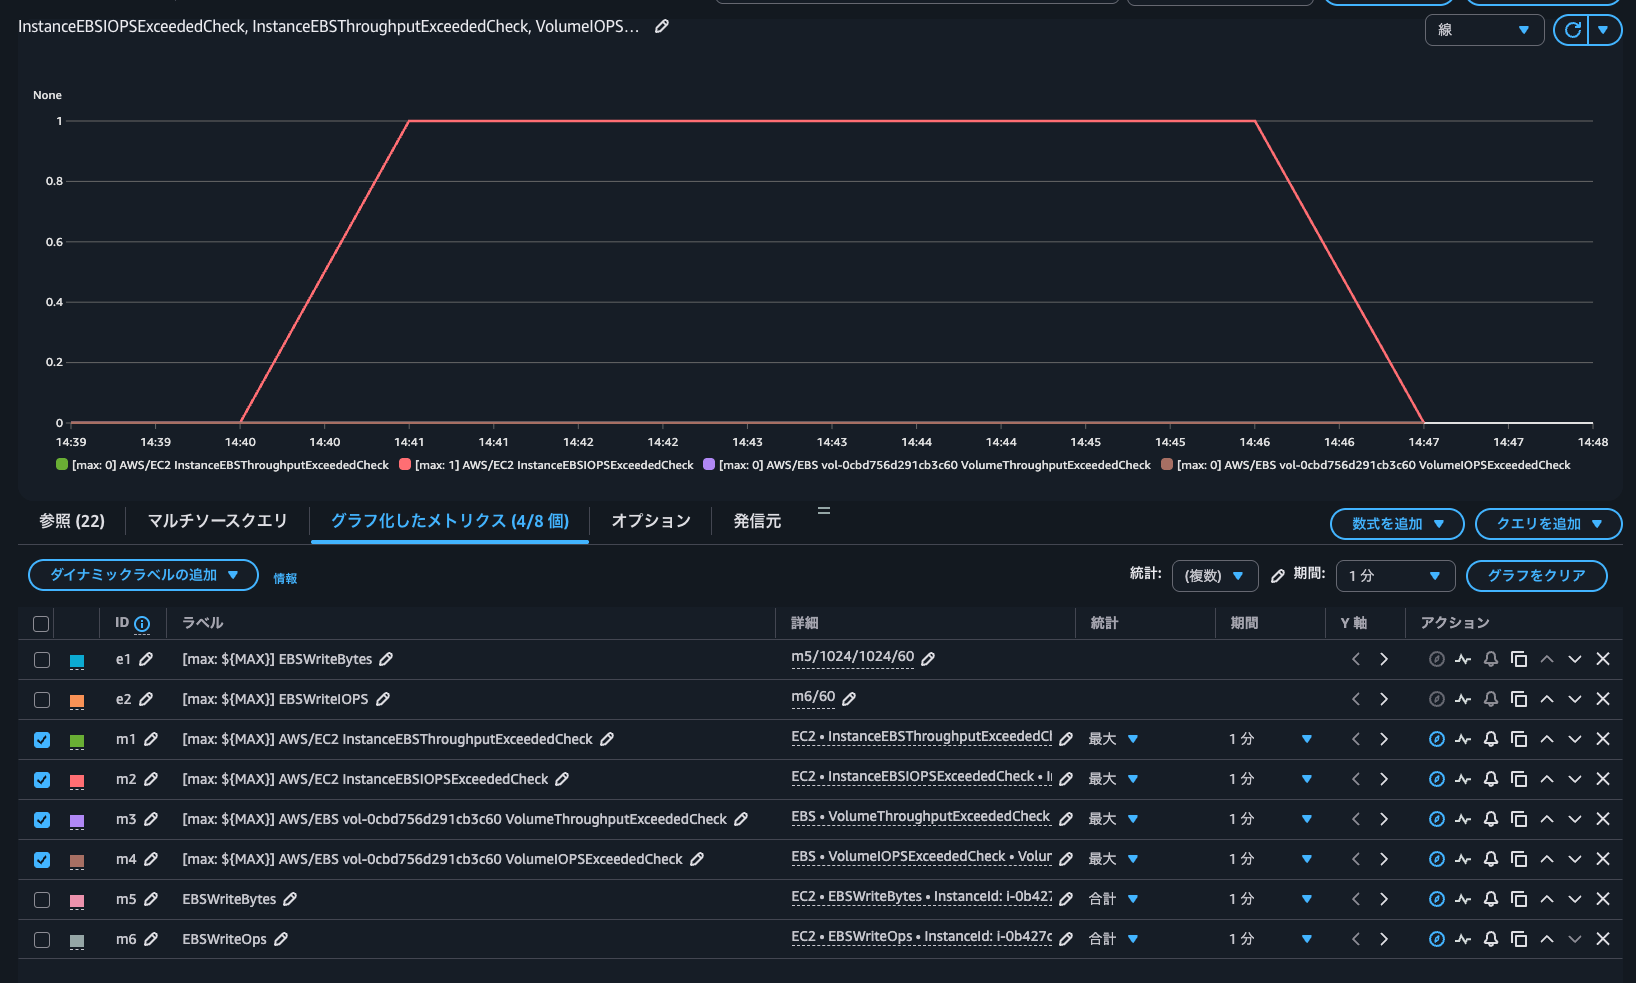
Task: Toggle the select-all header checkbox
Action: point(41,624)
